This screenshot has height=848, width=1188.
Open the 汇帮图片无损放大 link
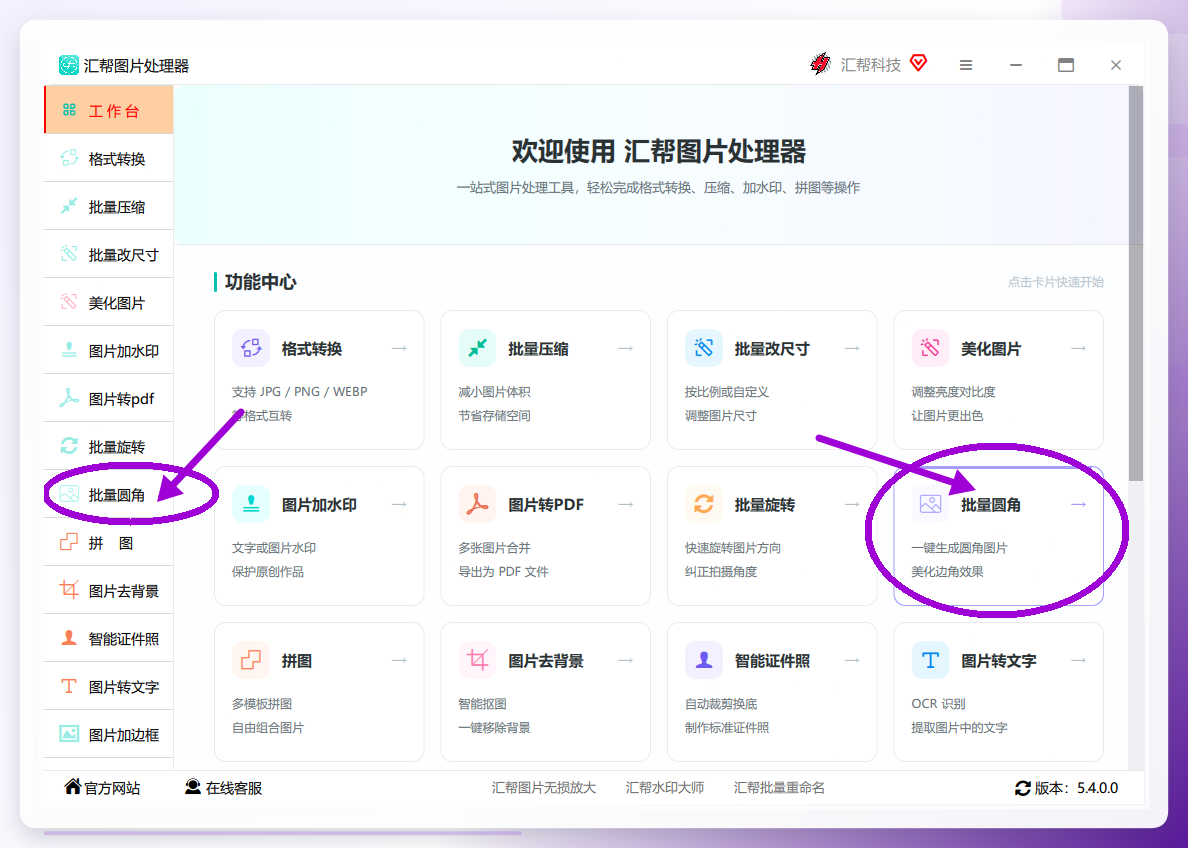pyautogui.click(x=544, y=787)
